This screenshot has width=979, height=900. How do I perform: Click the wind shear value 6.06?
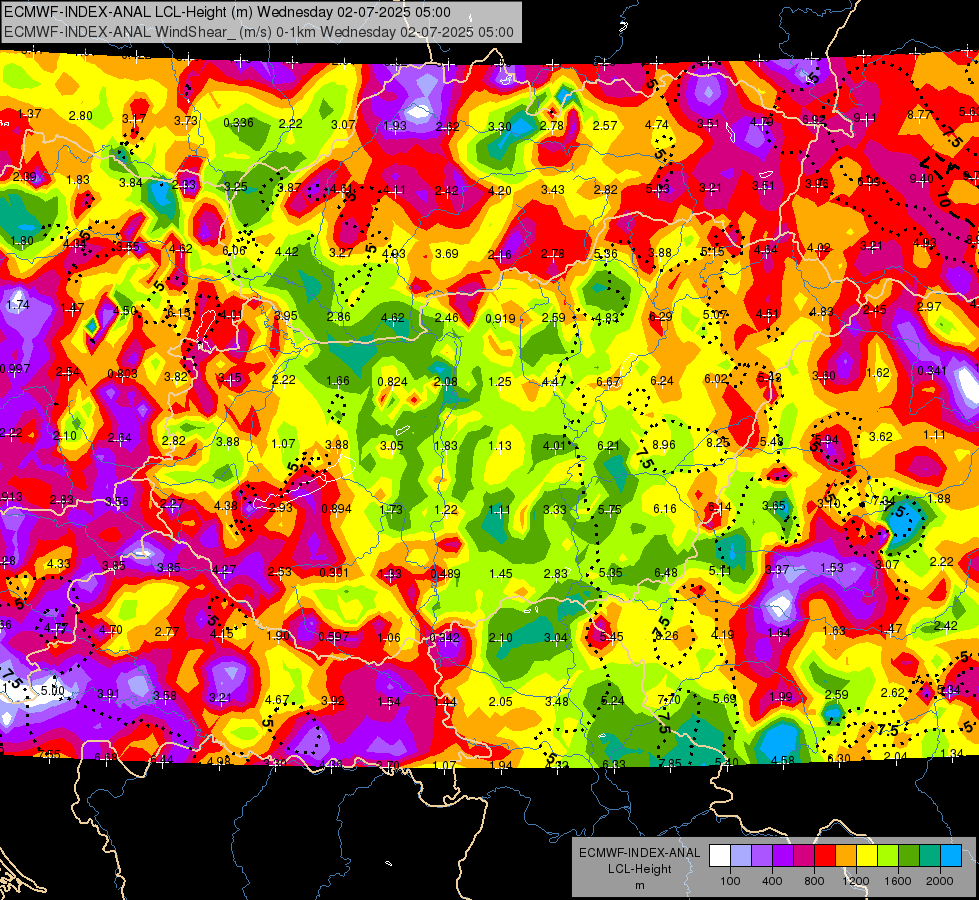[234, 250]
